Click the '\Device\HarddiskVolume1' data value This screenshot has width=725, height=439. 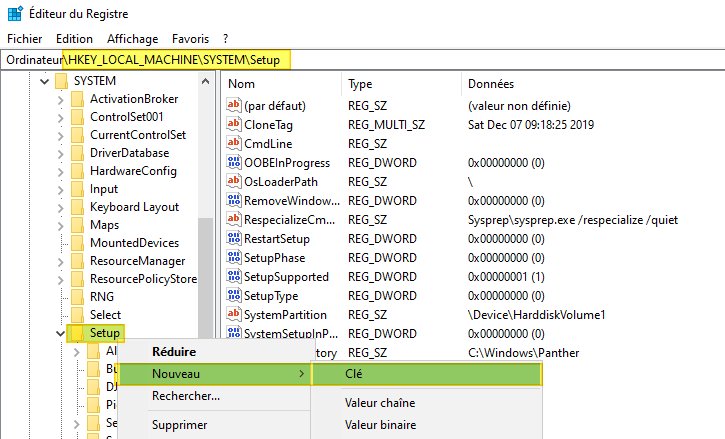click(x=536, y=315)
